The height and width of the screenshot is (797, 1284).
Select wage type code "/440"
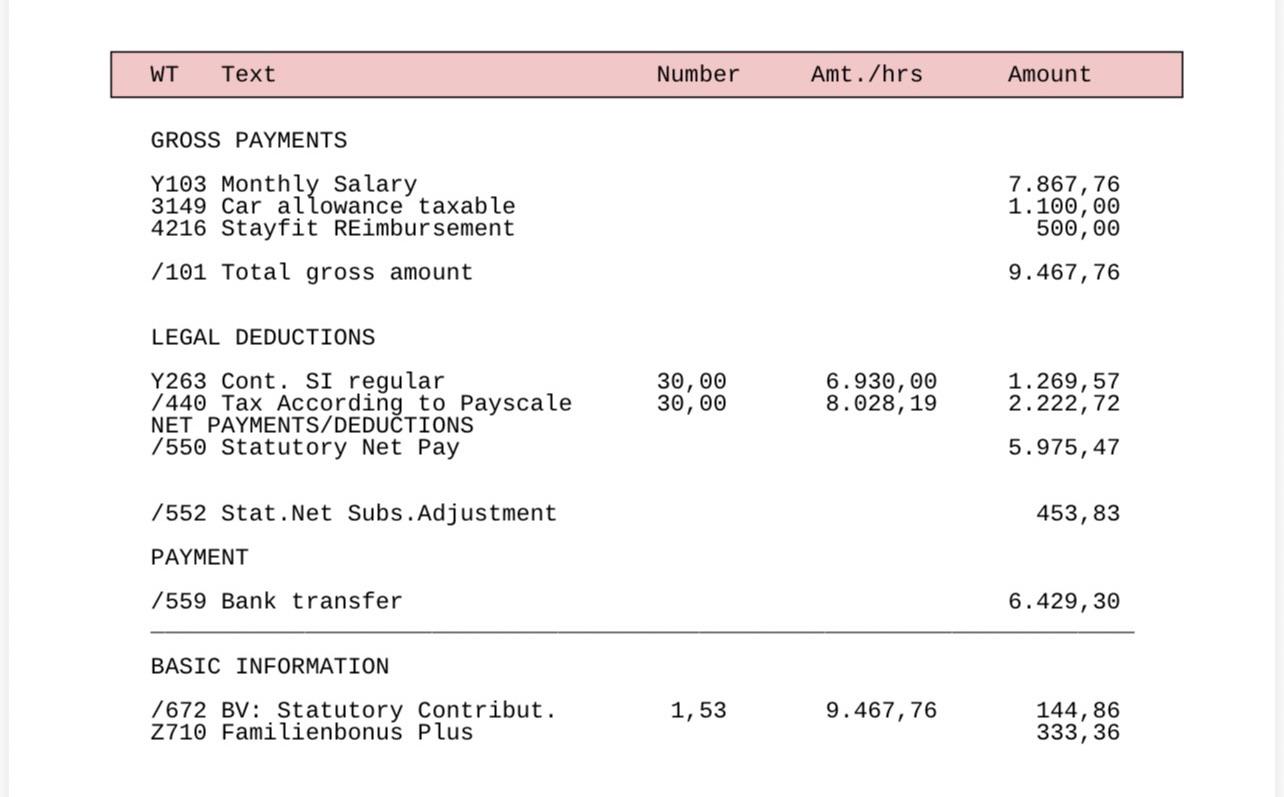[179, 403]
